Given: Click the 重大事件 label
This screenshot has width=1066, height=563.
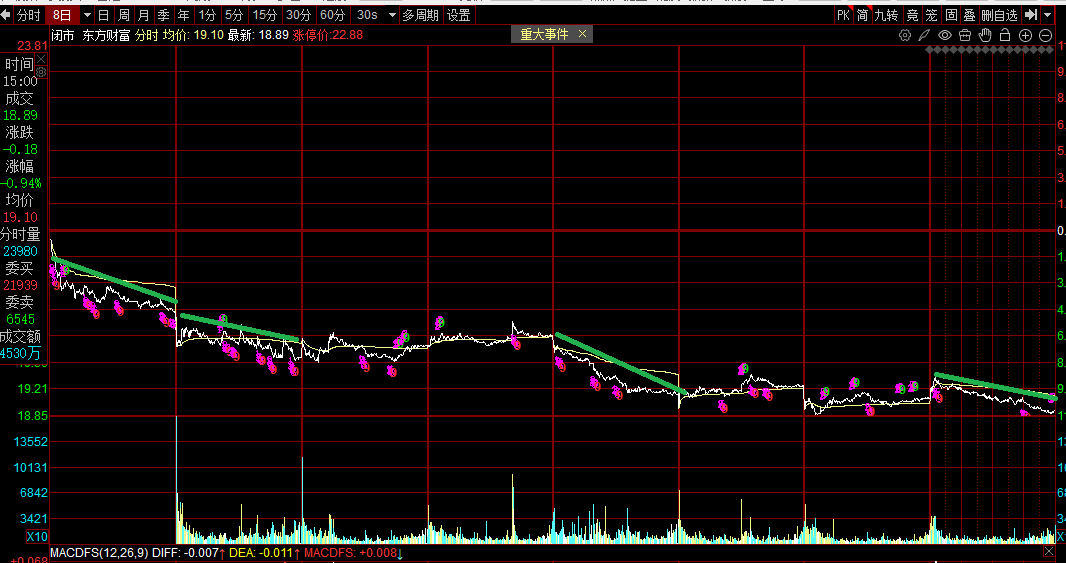Looking at the screenshot, I should [544, 34].
